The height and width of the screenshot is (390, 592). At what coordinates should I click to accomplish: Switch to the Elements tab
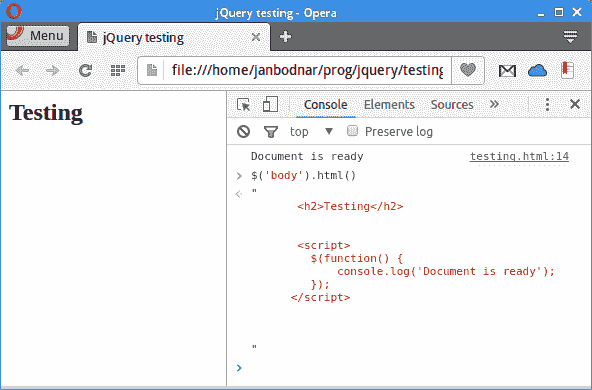point(389,105)
